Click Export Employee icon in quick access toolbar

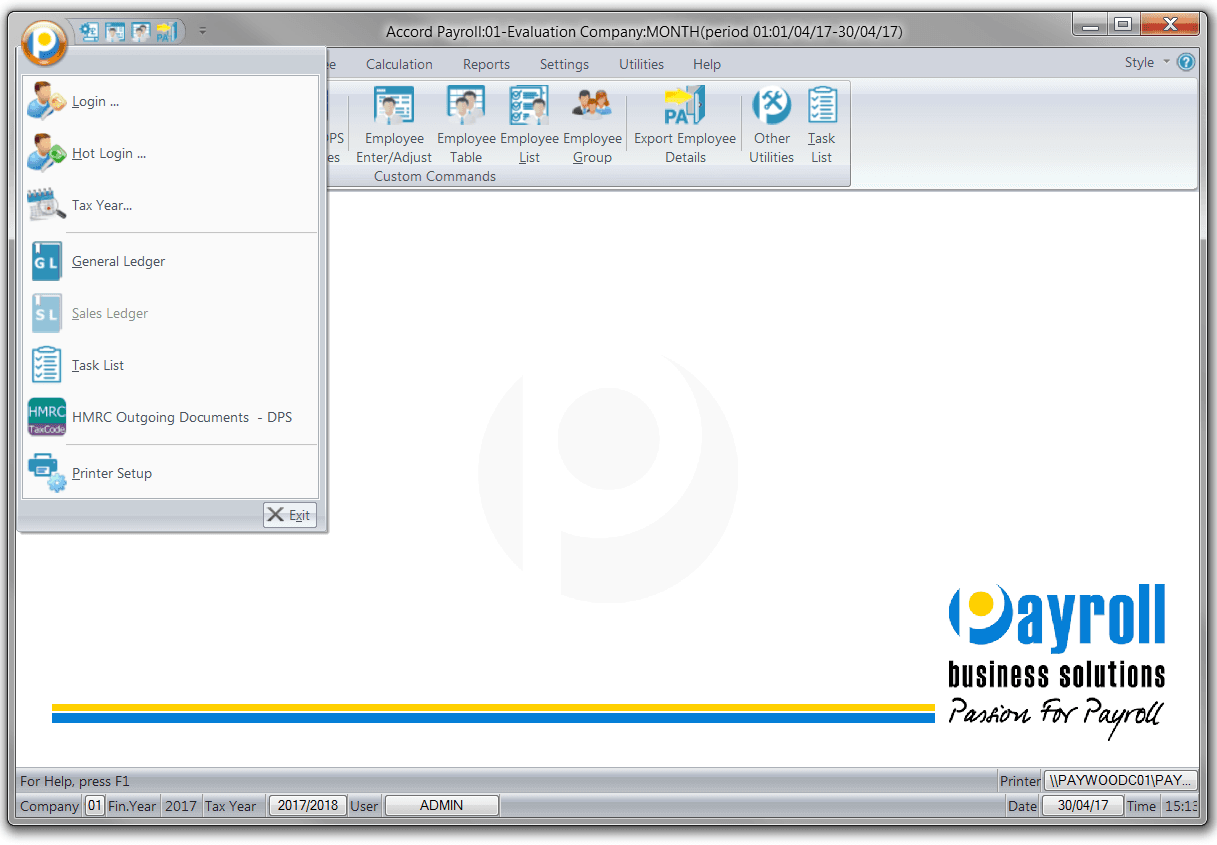click(167, 32)
